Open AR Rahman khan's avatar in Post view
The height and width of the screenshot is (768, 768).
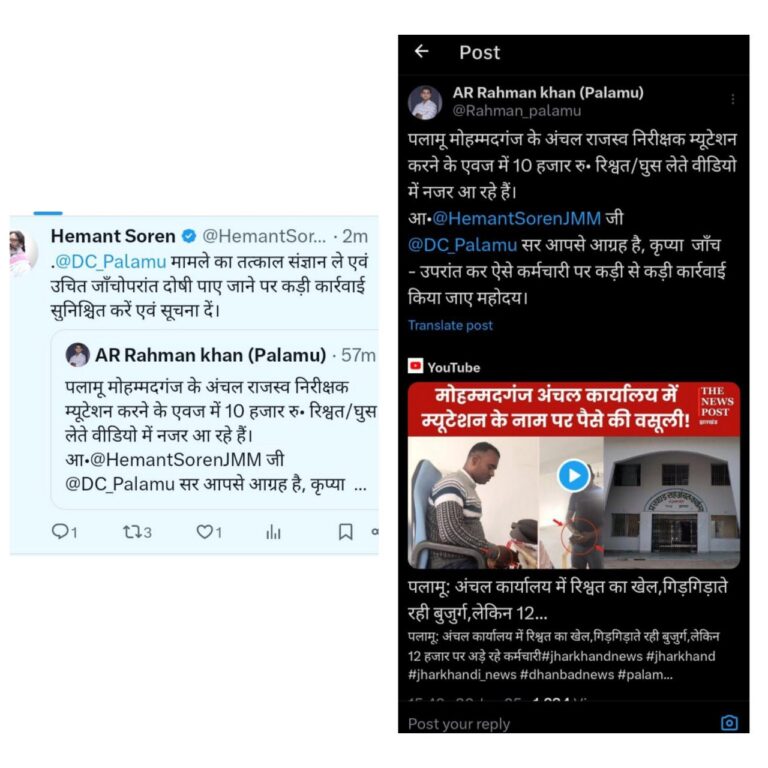425,103
